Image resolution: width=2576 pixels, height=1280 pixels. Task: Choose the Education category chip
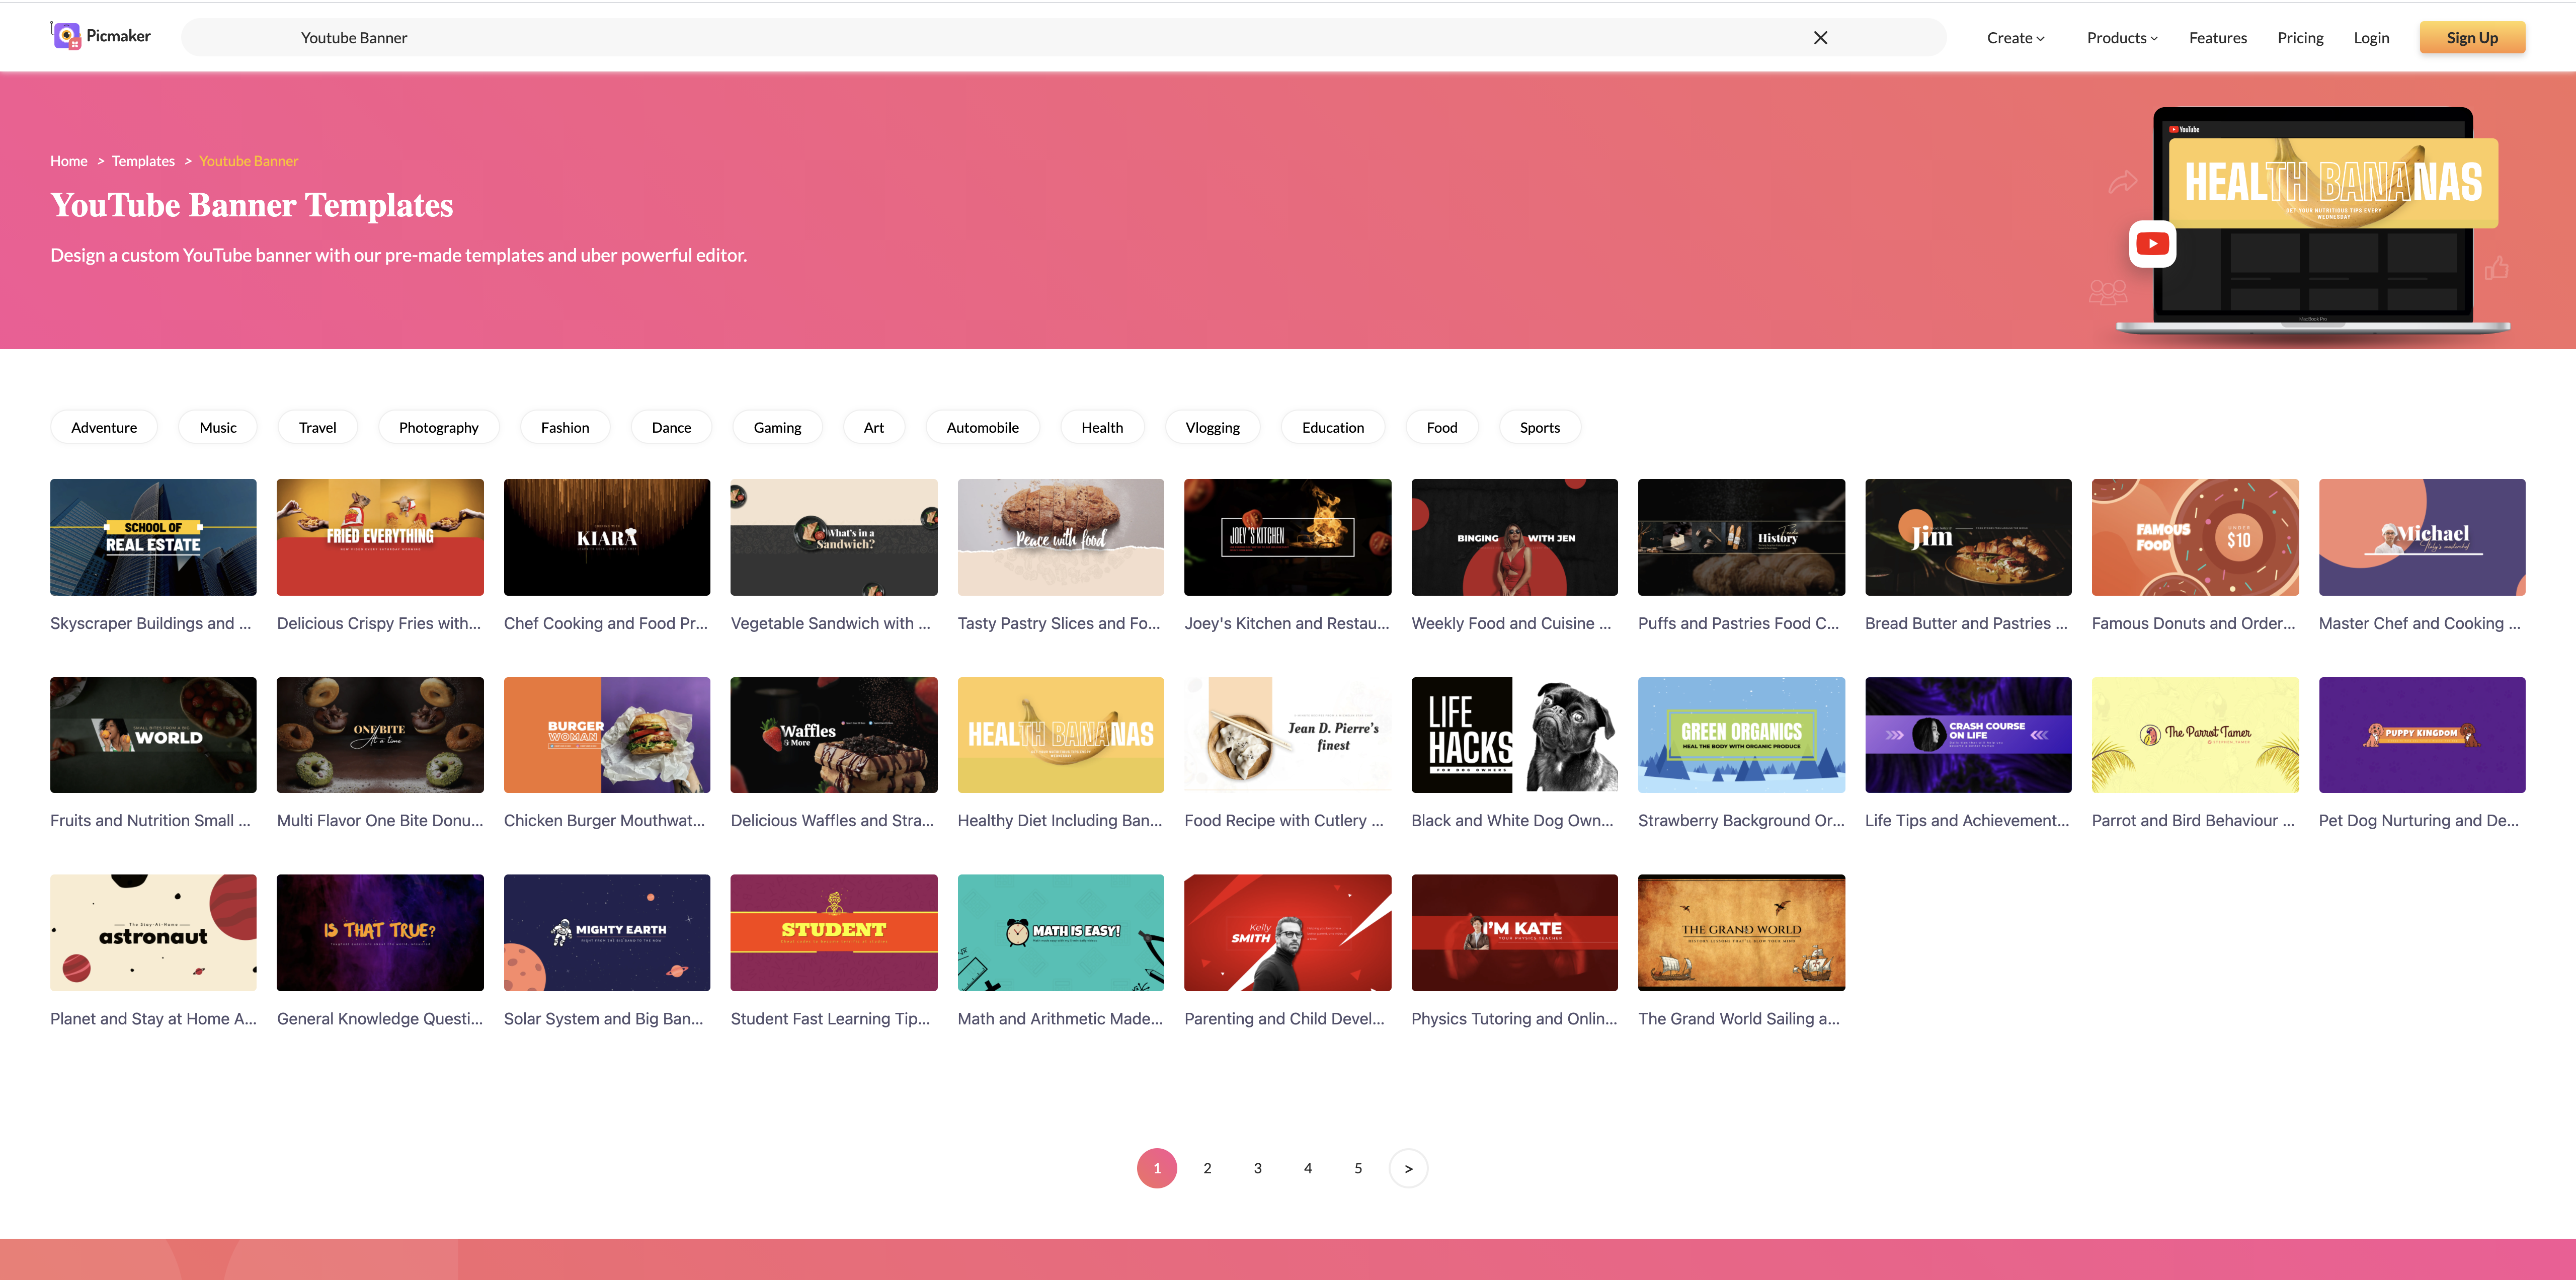coord(1332,427)
